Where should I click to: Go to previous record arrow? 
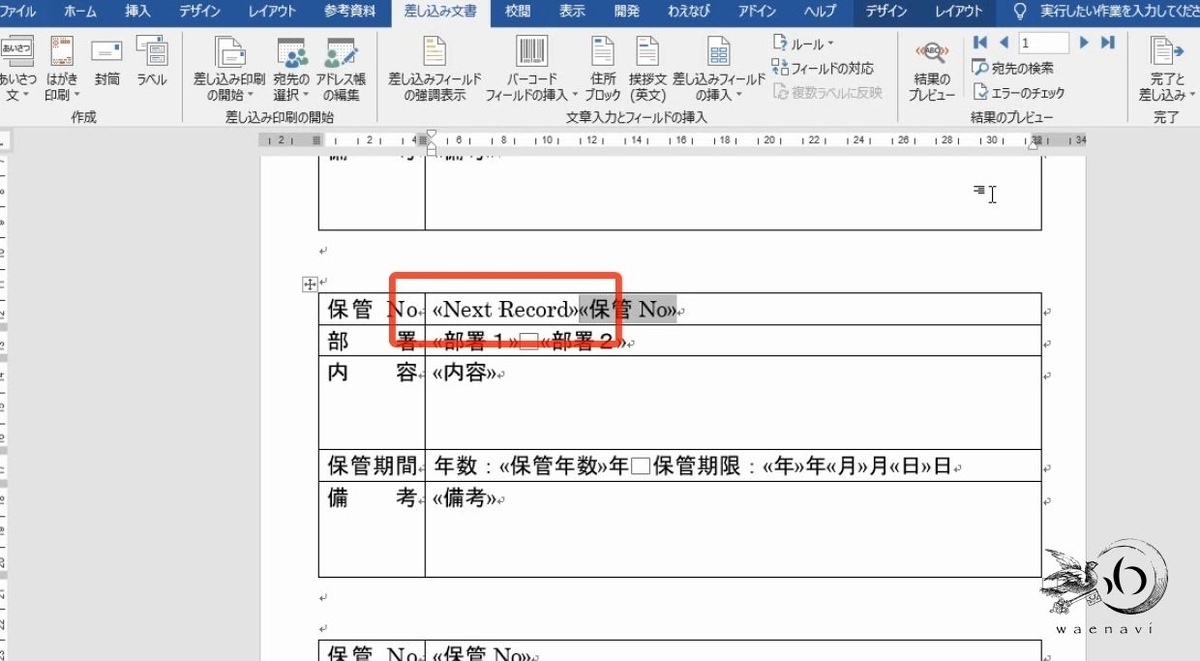click(1003, 43)
